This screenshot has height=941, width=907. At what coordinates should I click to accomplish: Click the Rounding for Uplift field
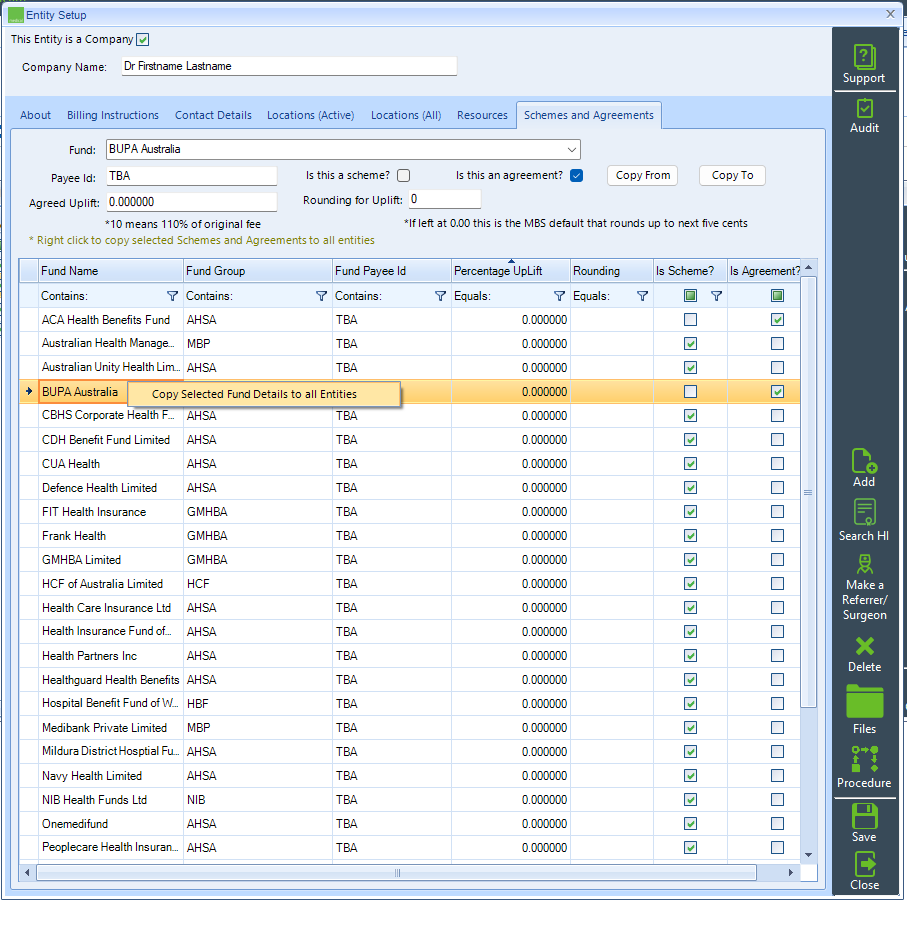(445, 199)
